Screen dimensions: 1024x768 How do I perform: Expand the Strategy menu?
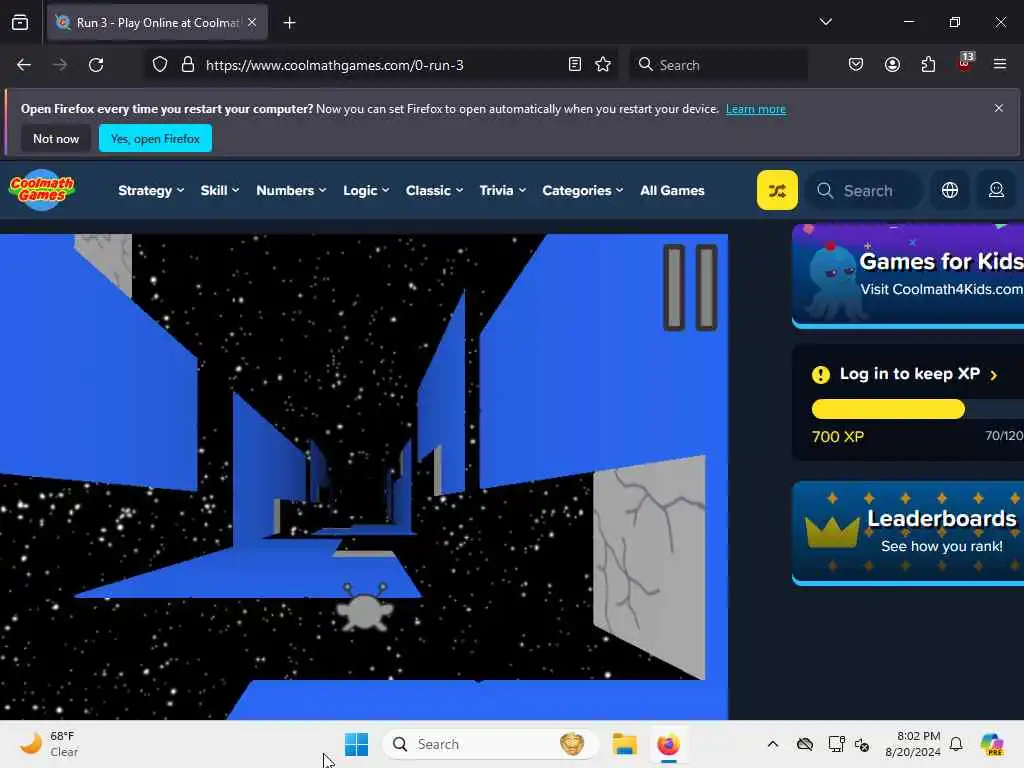[x=151, y=191]
